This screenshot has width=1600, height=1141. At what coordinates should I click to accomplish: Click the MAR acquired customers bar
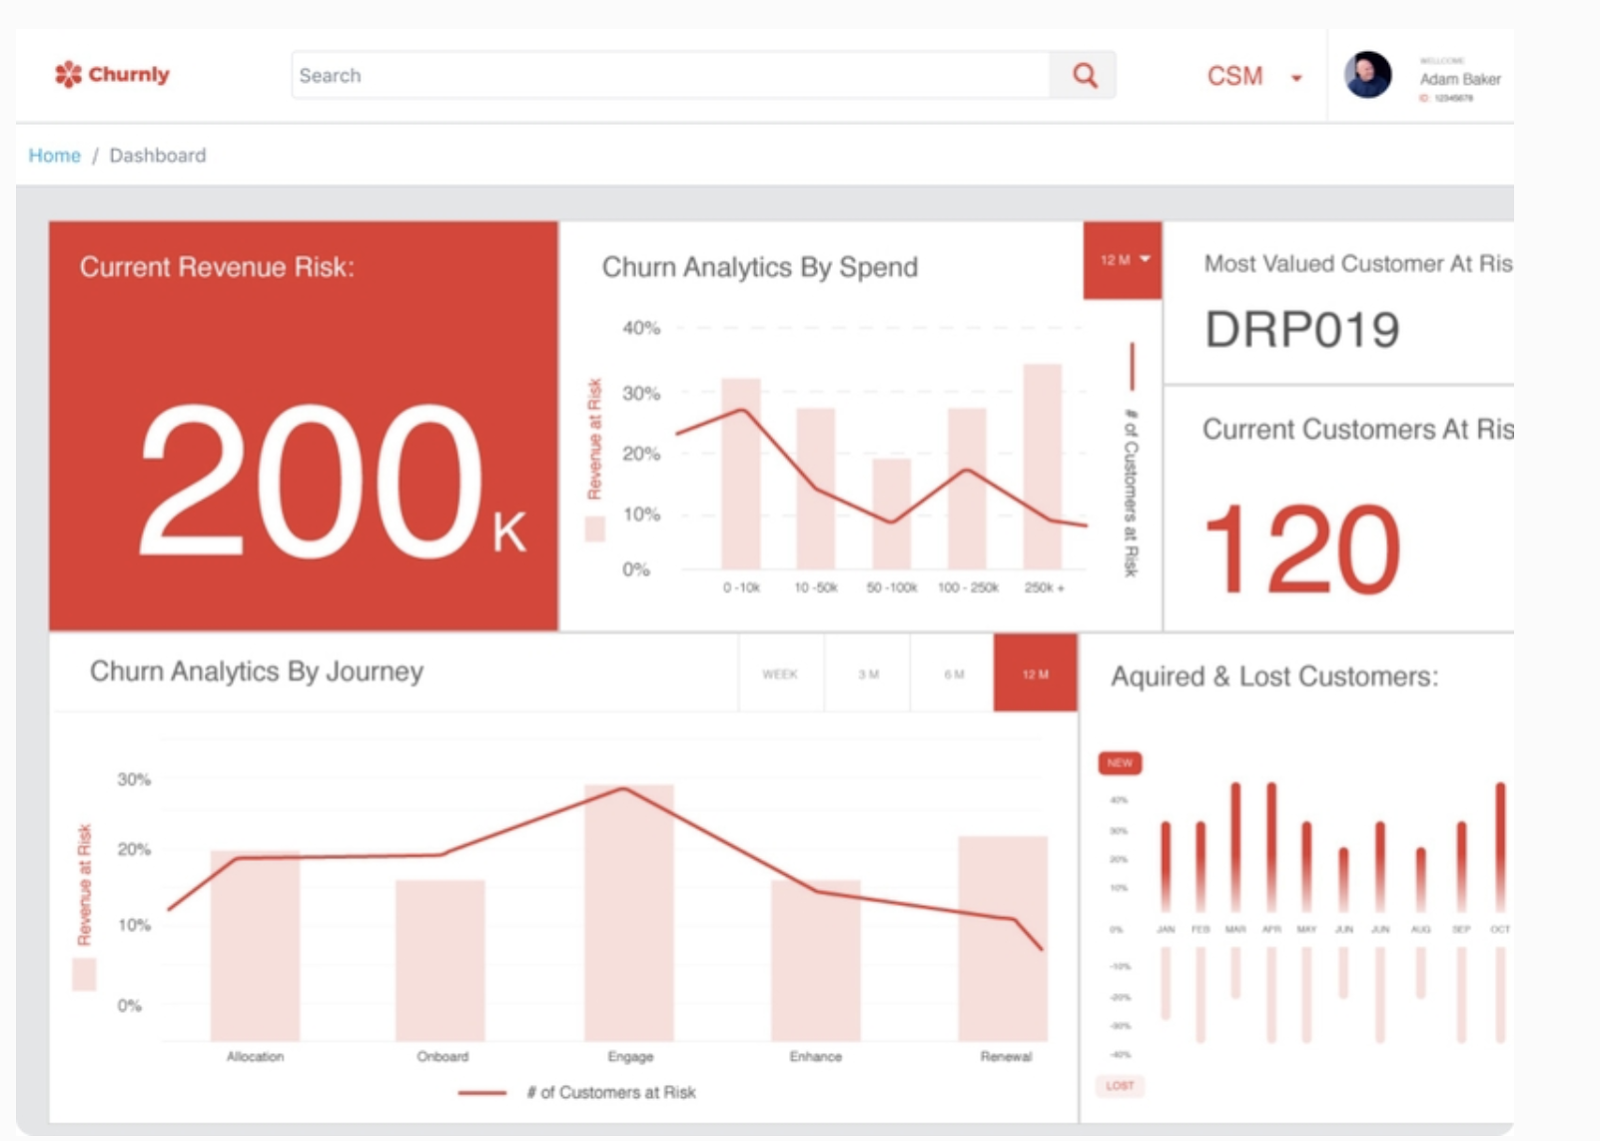coord(1236,846)
